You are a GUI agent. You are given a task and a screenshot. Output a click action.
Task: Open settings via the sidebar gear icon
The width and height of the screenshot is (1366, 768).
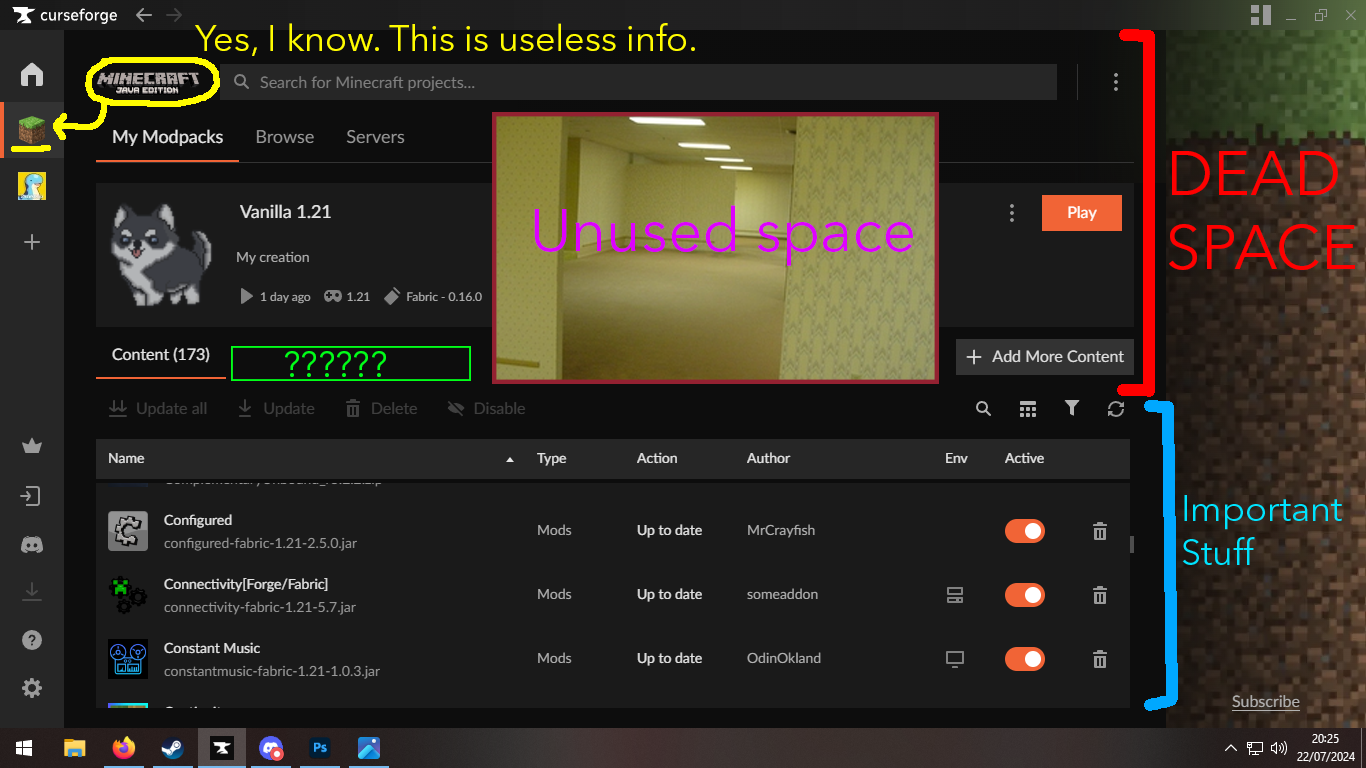(32, 688)
